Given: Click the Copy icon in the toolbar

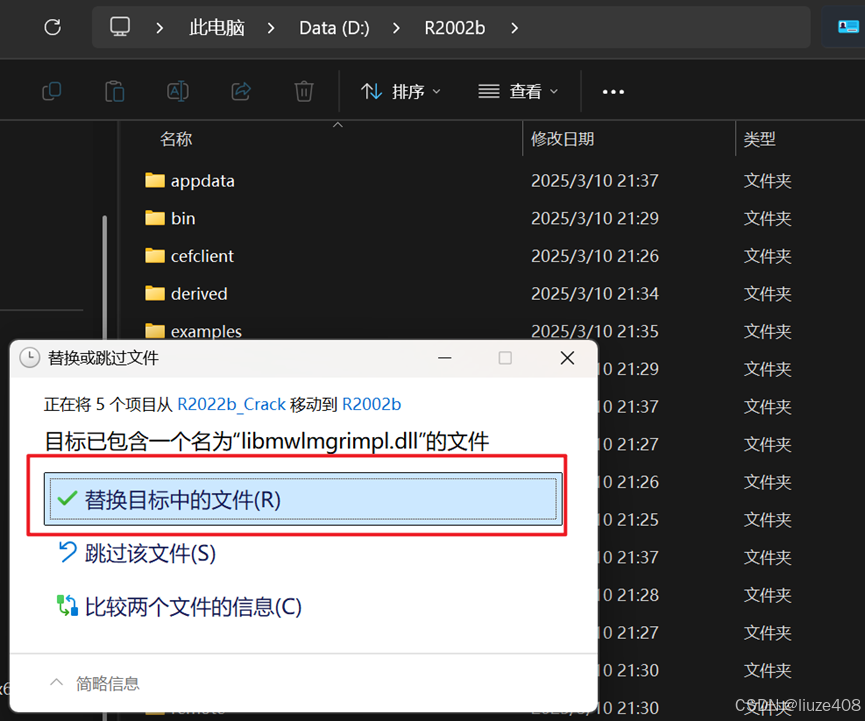Looking at the screenshot, I should coord(51,90).
